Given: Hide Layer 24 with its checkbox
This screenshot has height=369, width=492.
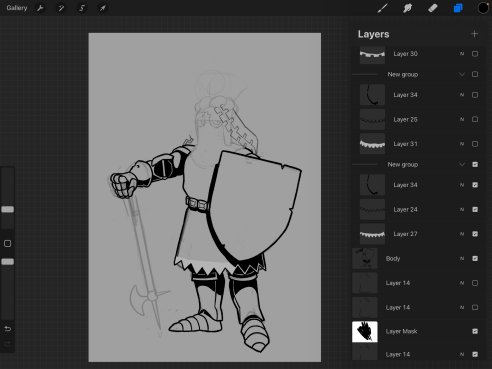Looking at the screenshot, I should coord(475,209).
